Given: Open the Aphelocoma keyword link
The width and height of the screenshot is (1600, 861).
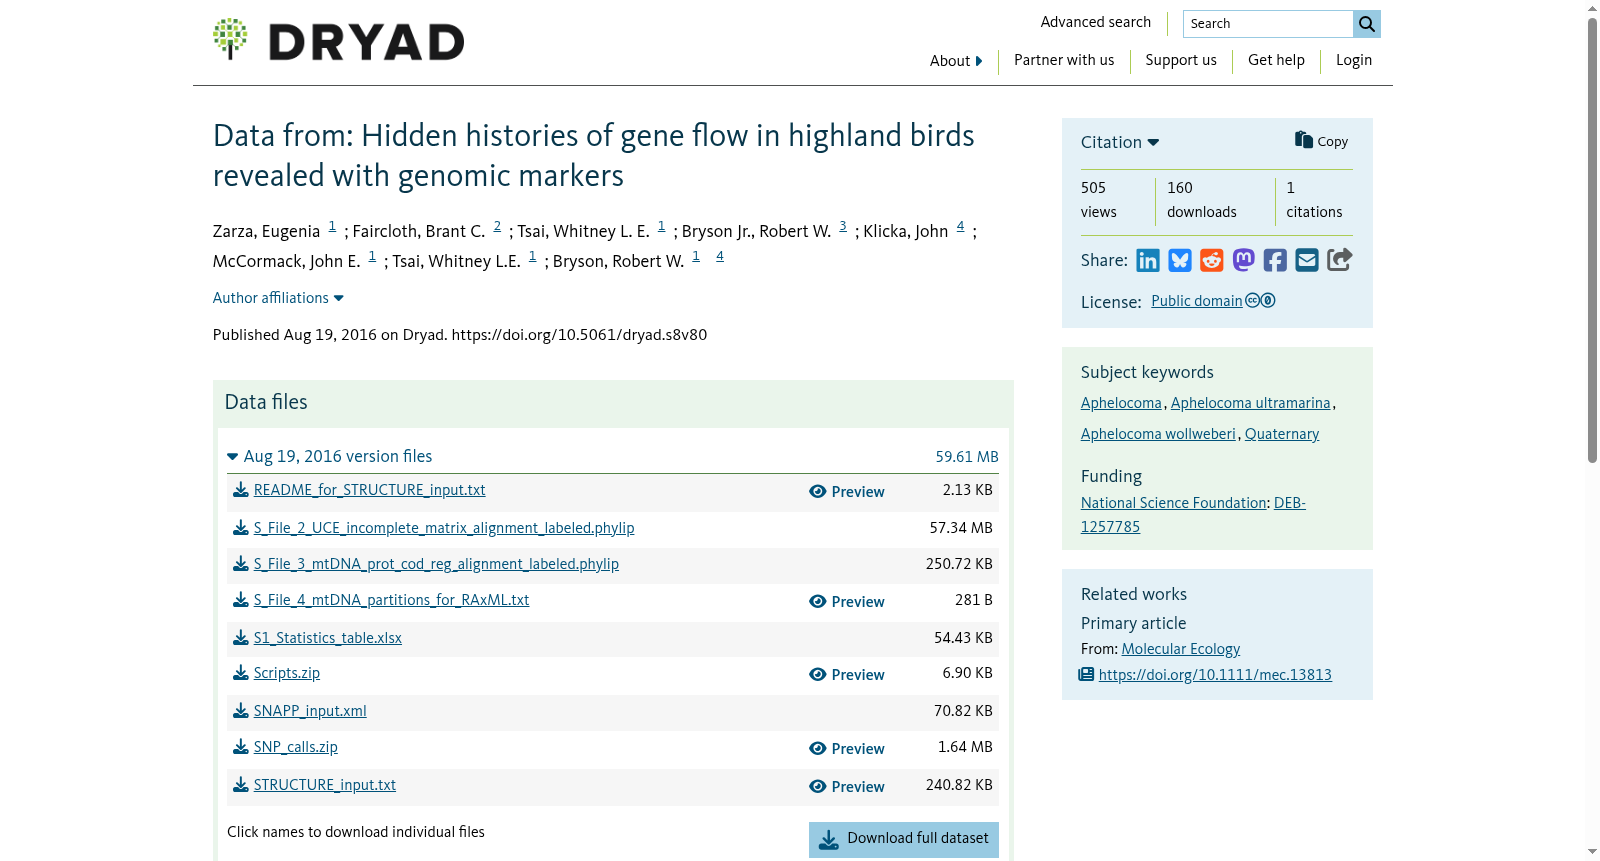Looking at the screenshot, I should 1121,403.
